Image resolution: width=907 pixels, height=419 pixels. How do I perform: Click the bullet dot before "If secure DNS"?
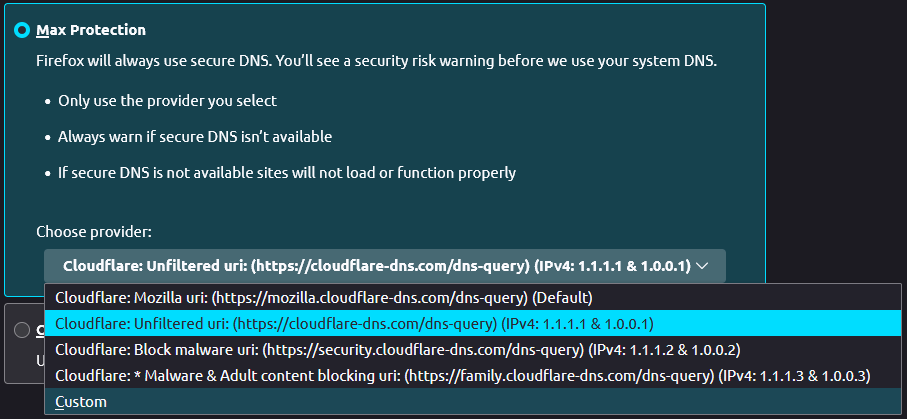point(48,173)
